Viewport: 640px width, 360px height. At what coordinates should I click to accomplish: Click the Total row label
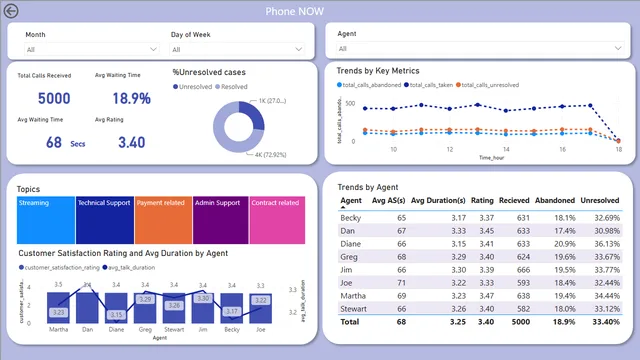pyautogui.click(x=350, y=322)
